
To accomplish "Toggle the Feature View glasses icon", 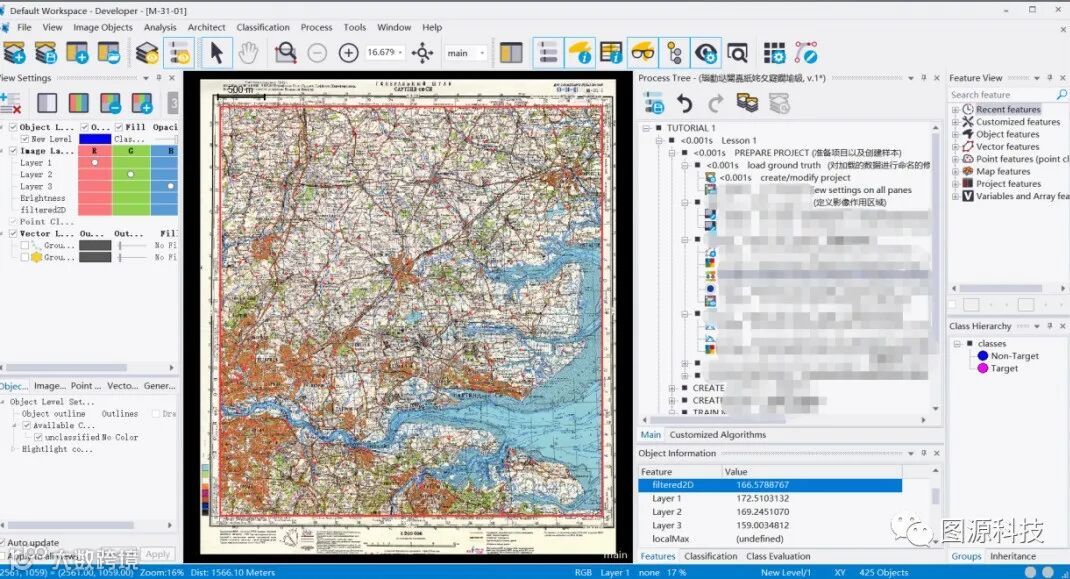I will tap(643, 53).
